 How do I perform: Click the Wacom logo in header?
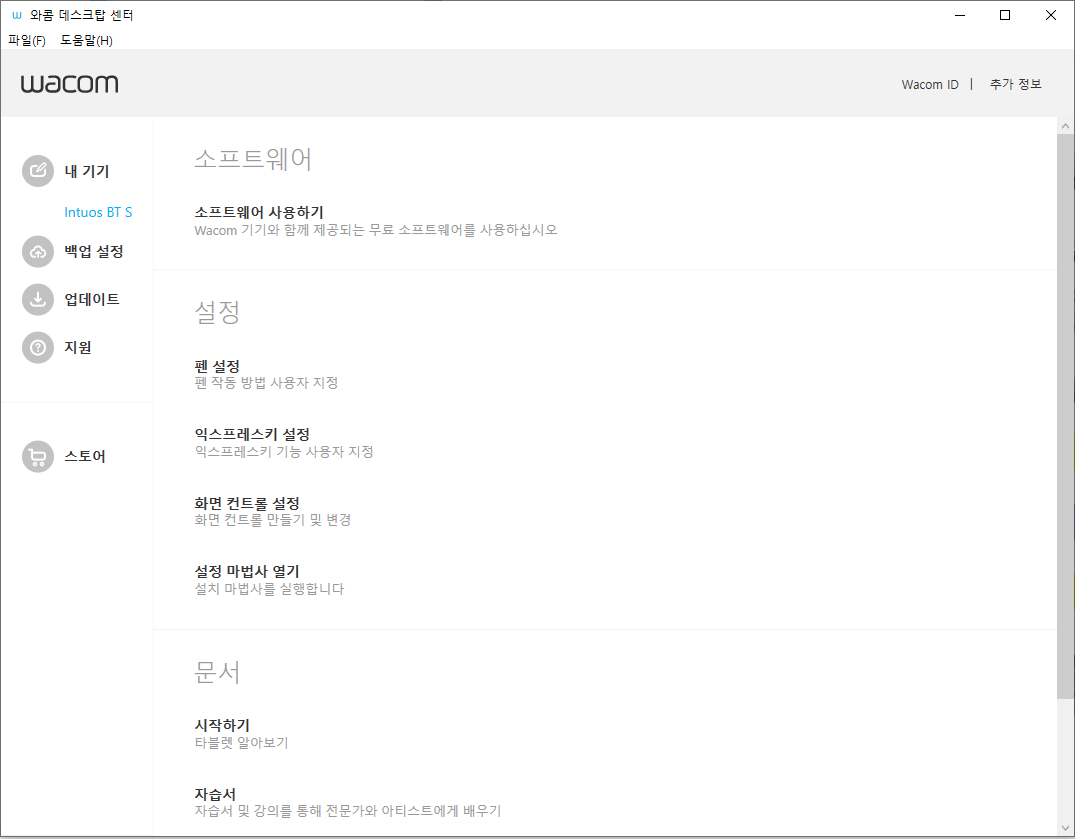pos(69,84)
